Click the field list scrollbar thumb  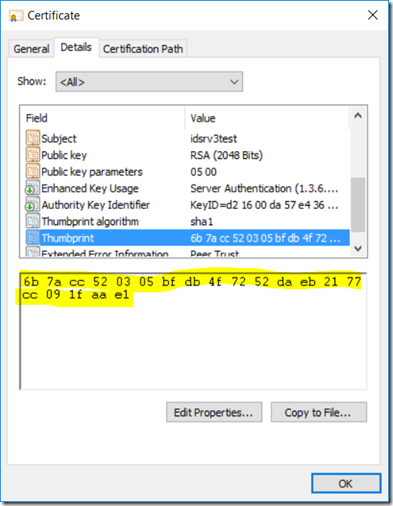coord(358,205)
